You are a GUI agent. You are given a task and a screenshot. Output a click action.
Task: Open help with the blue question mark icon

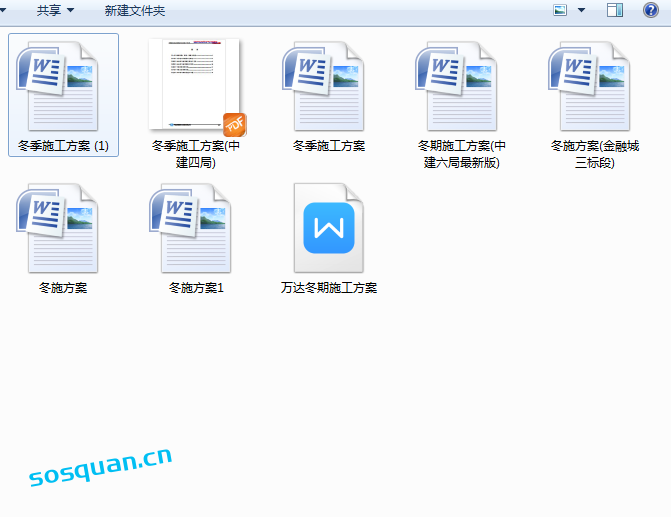point(650,10)
